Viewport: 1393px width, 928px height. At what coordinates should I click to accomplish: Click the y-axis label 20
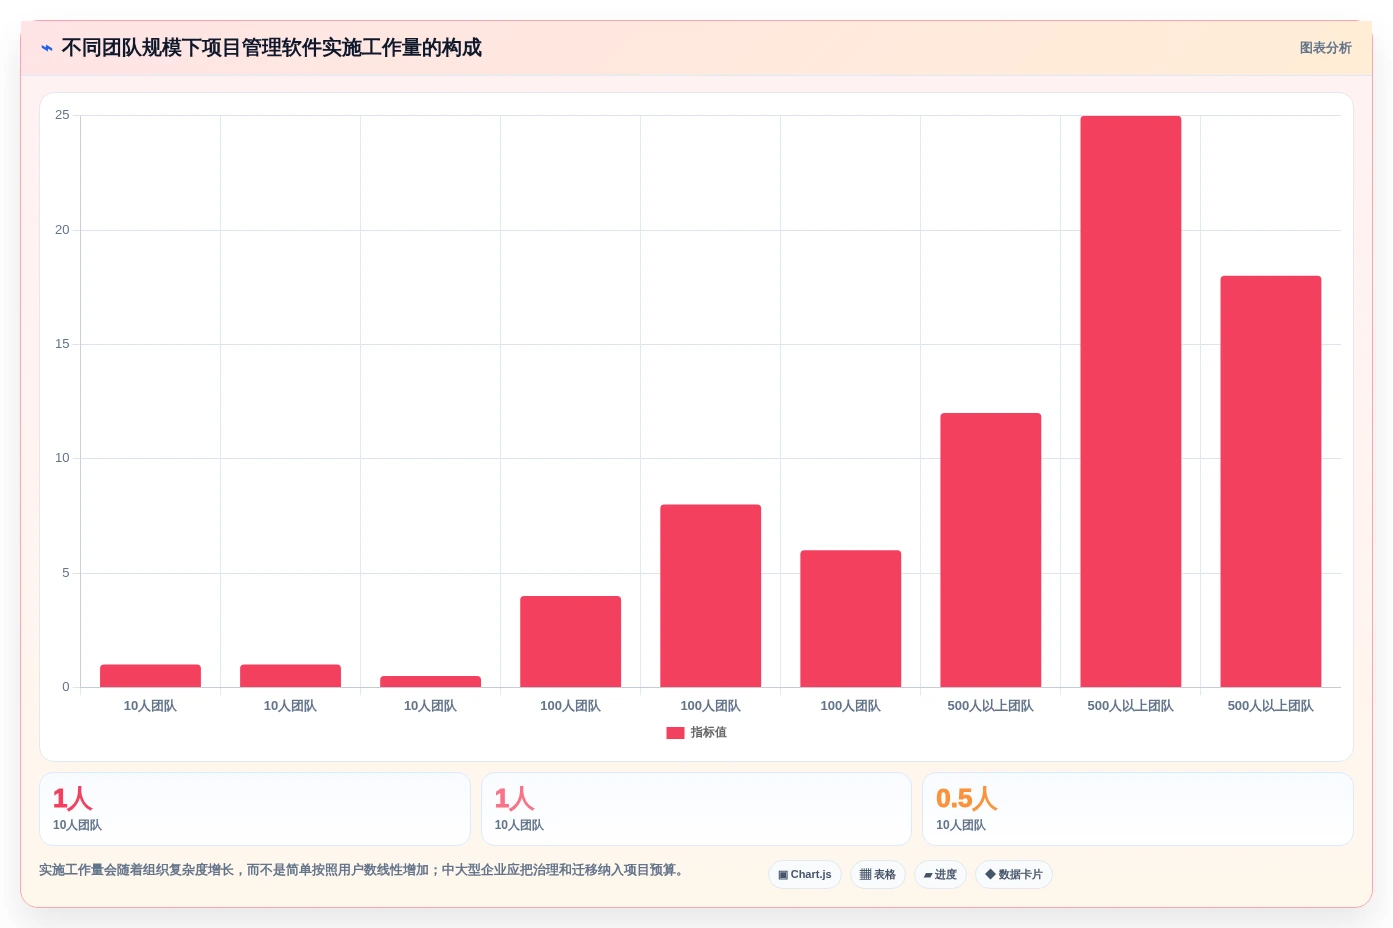[x=62, y=230]
